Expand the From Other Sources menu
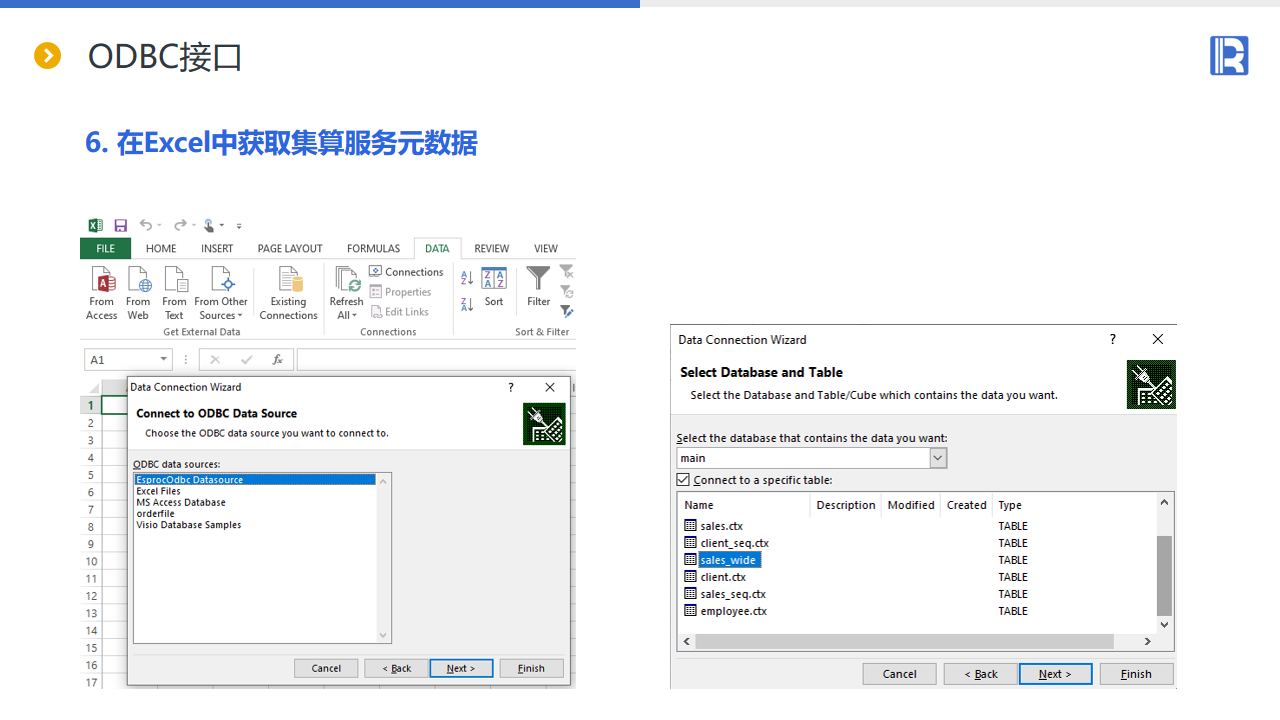The image size is (1280, 720). coord(221,293)
